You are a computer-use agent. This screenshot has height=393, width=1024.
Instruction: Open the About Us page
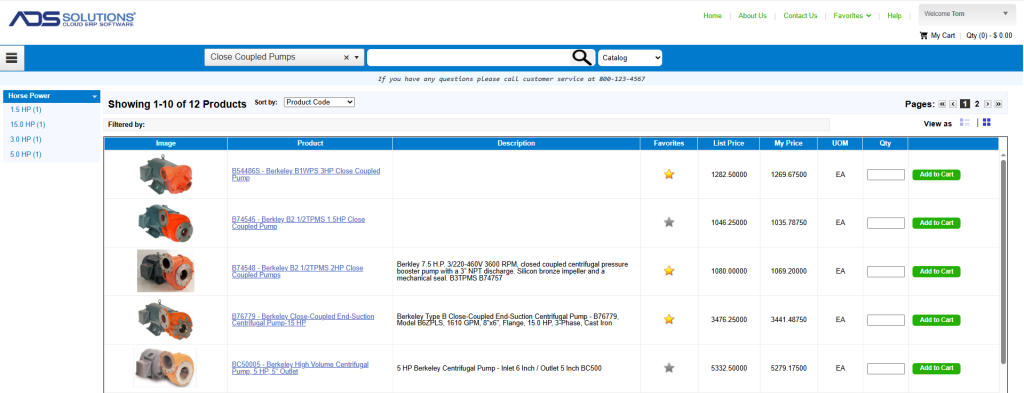click(752, 16)
